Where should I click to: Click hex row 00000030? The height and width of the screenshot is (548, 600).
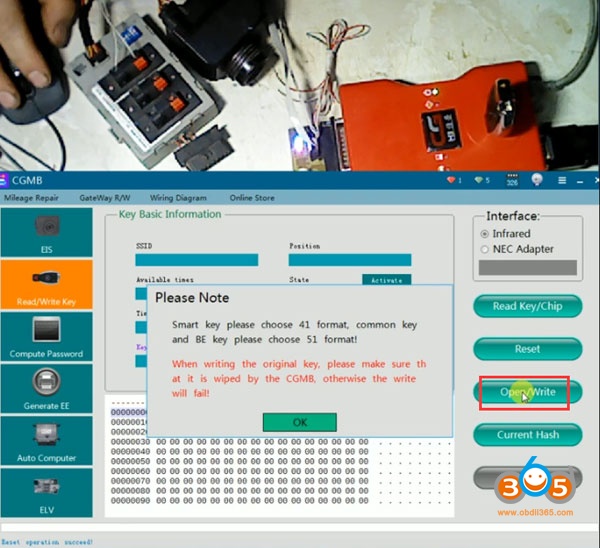pyautogui.click(x=282, y=442)
